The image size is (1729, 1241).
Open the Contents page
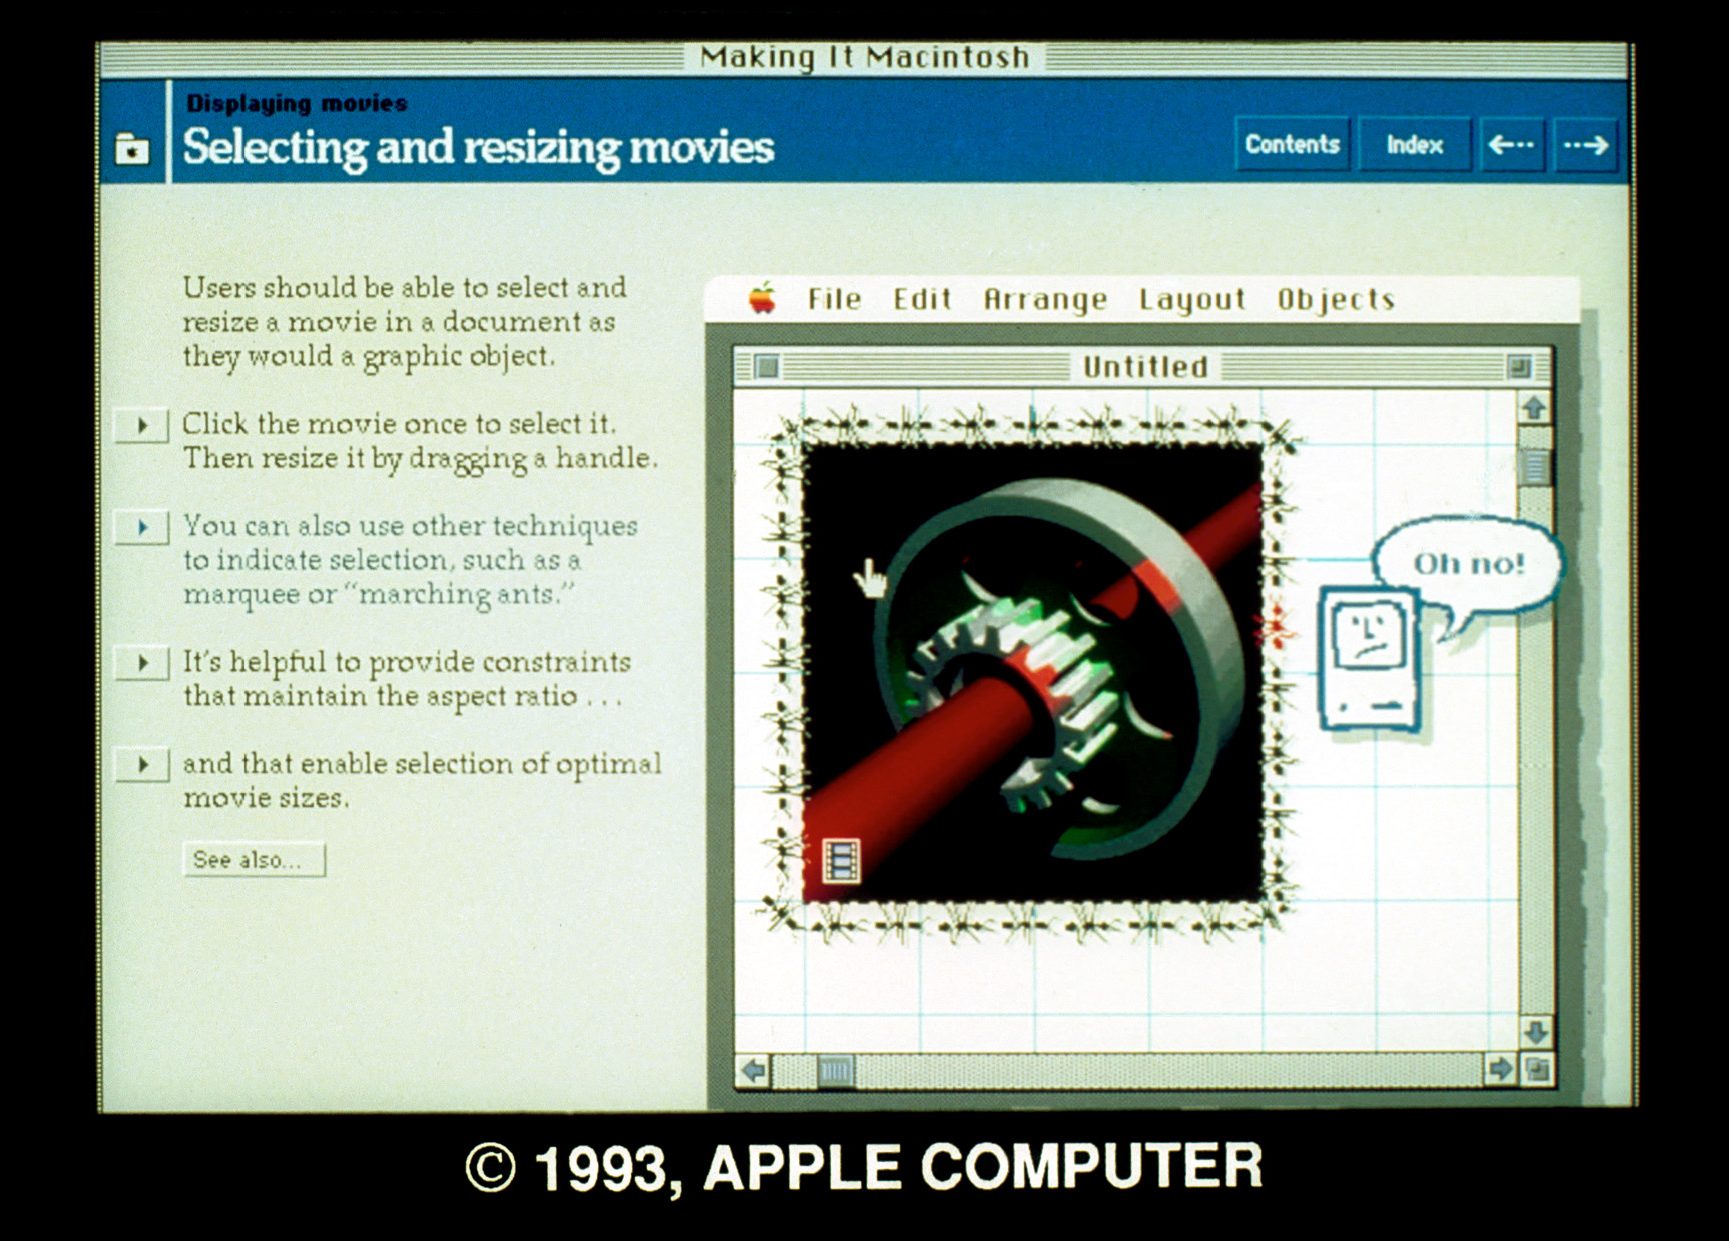[1292, 145]
